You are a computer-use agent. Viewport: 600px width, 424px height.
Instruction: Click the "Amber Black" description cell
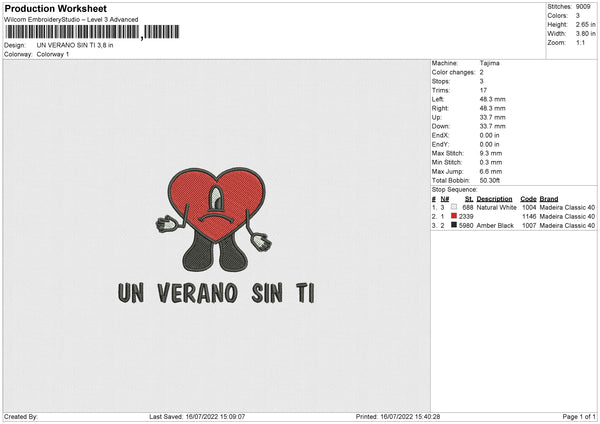495,226
